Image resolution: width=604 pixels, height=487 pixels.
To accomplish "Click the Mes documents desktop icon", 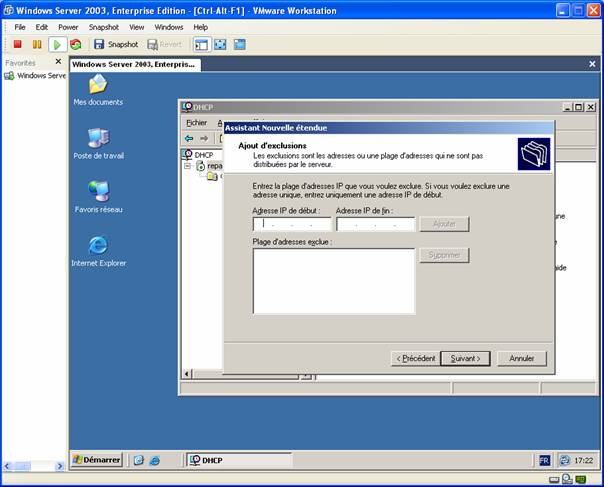I will pos(98,90).
